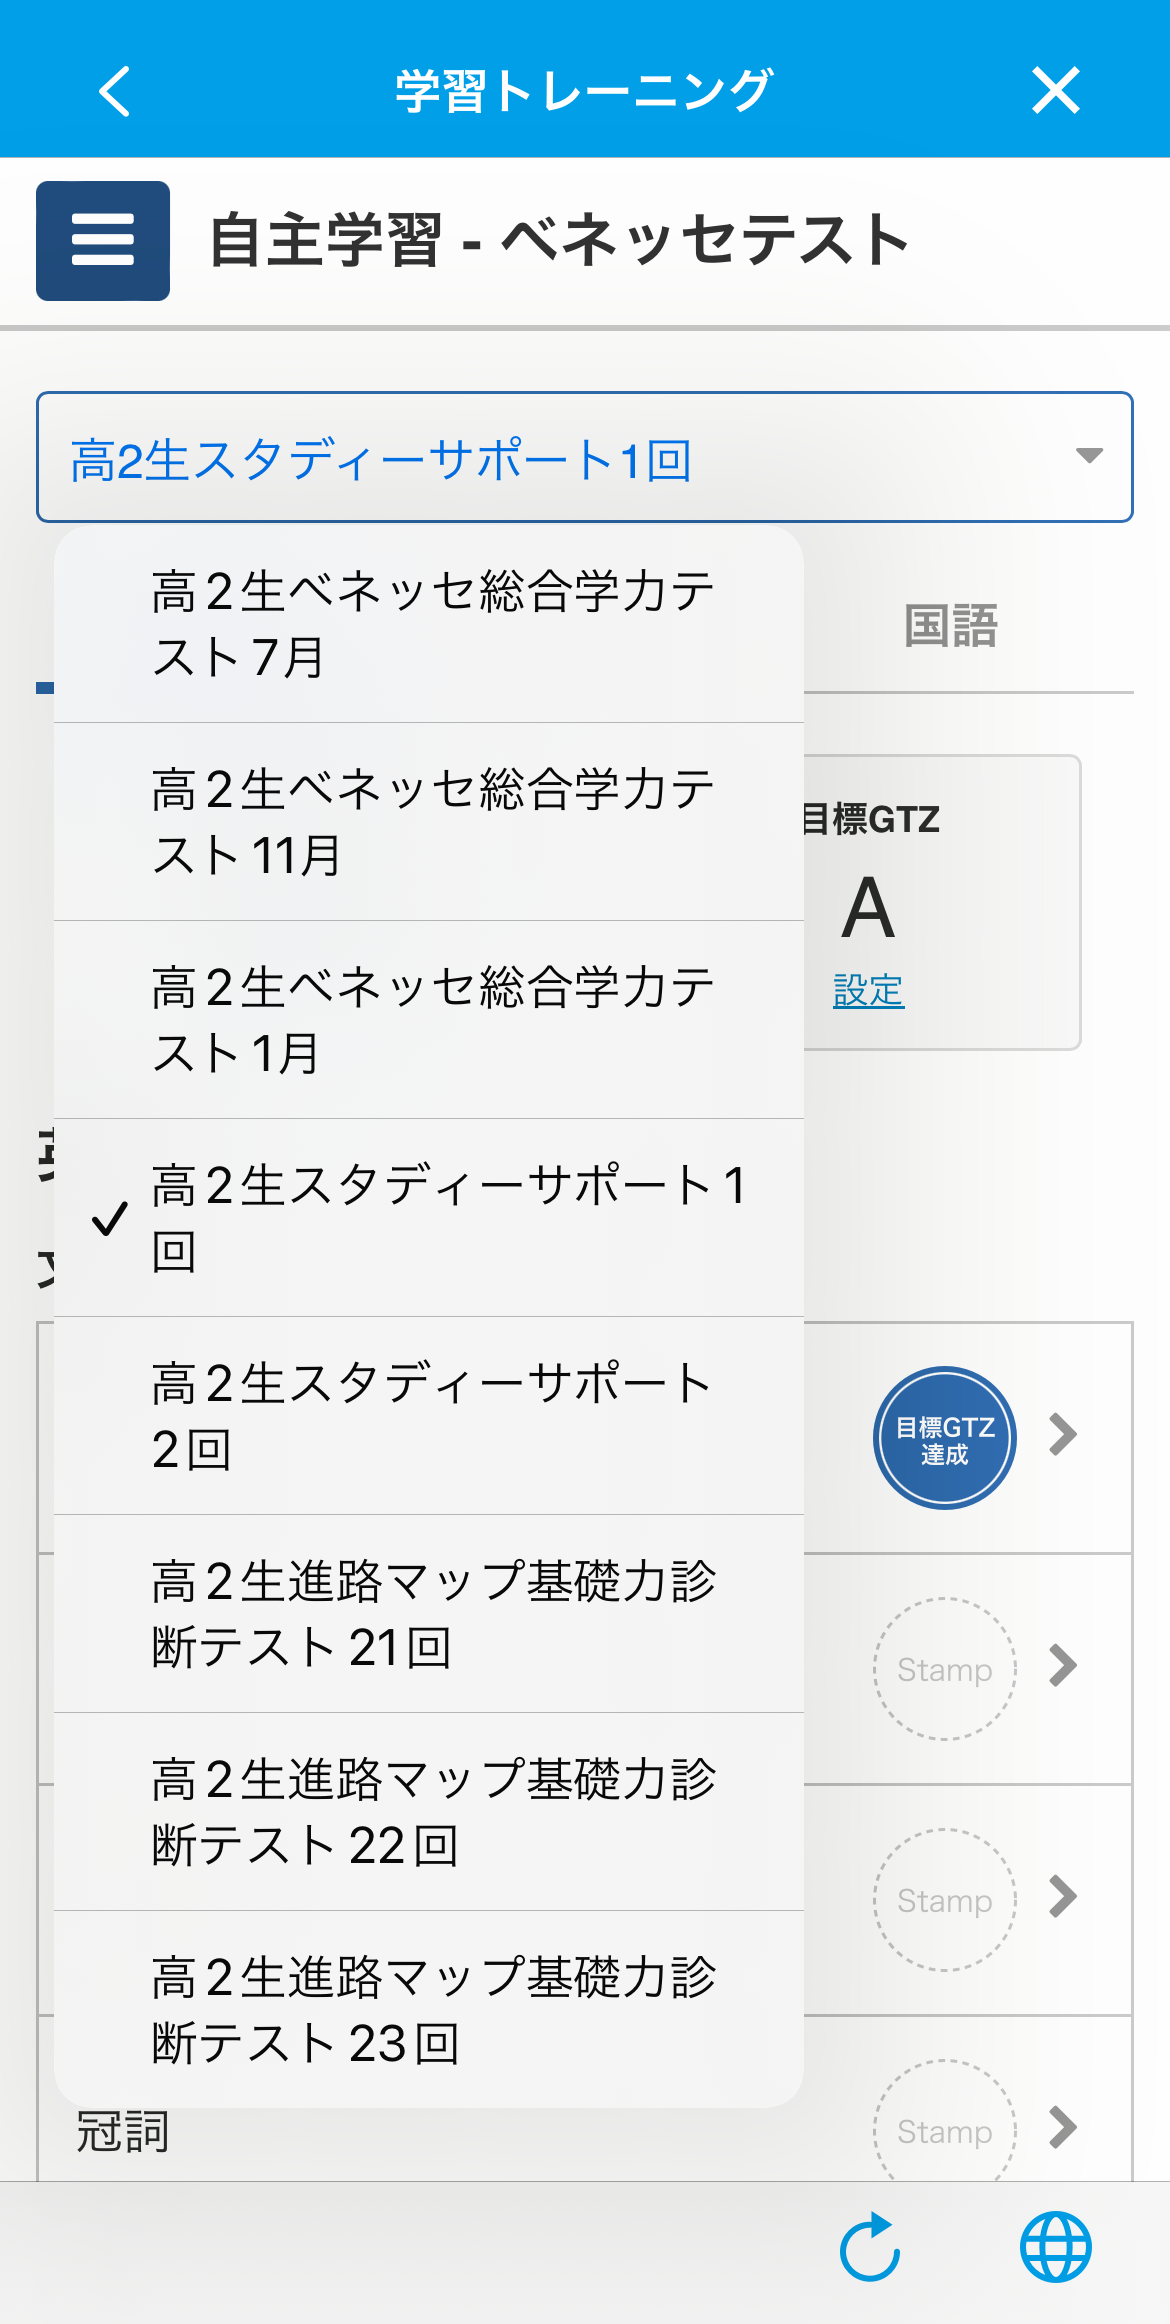
Task: Collapse the test selector dropdown arrow
Action: click(1089, 456)
